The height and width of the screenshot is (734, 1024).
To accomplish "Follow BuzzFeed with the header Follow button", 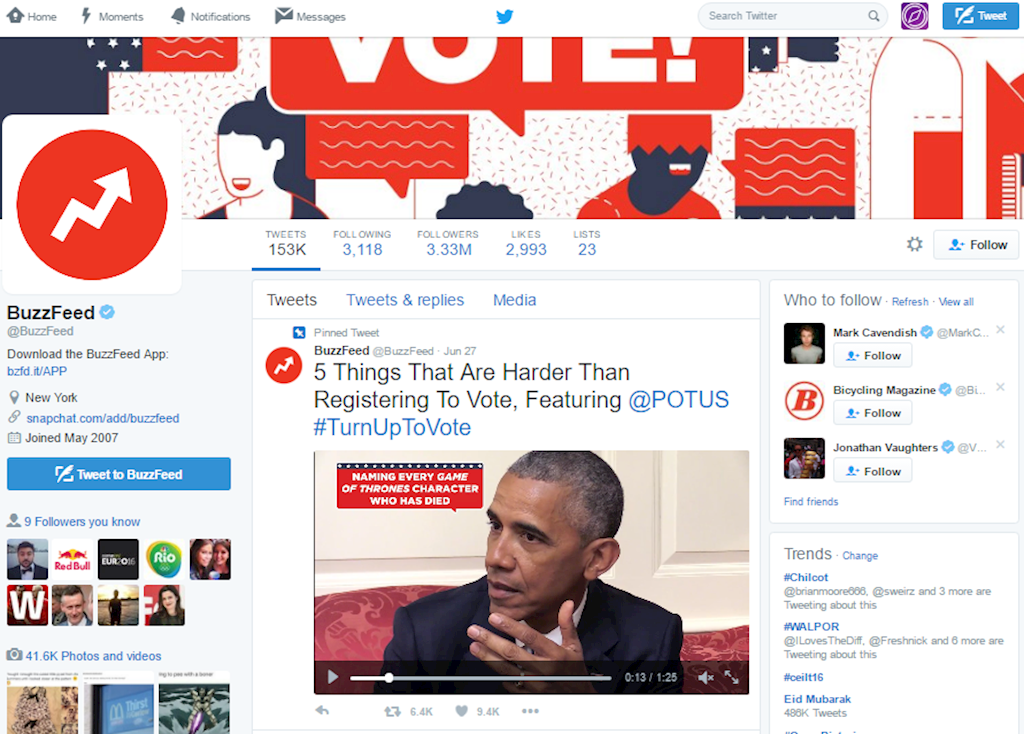I will pos(976,245).
